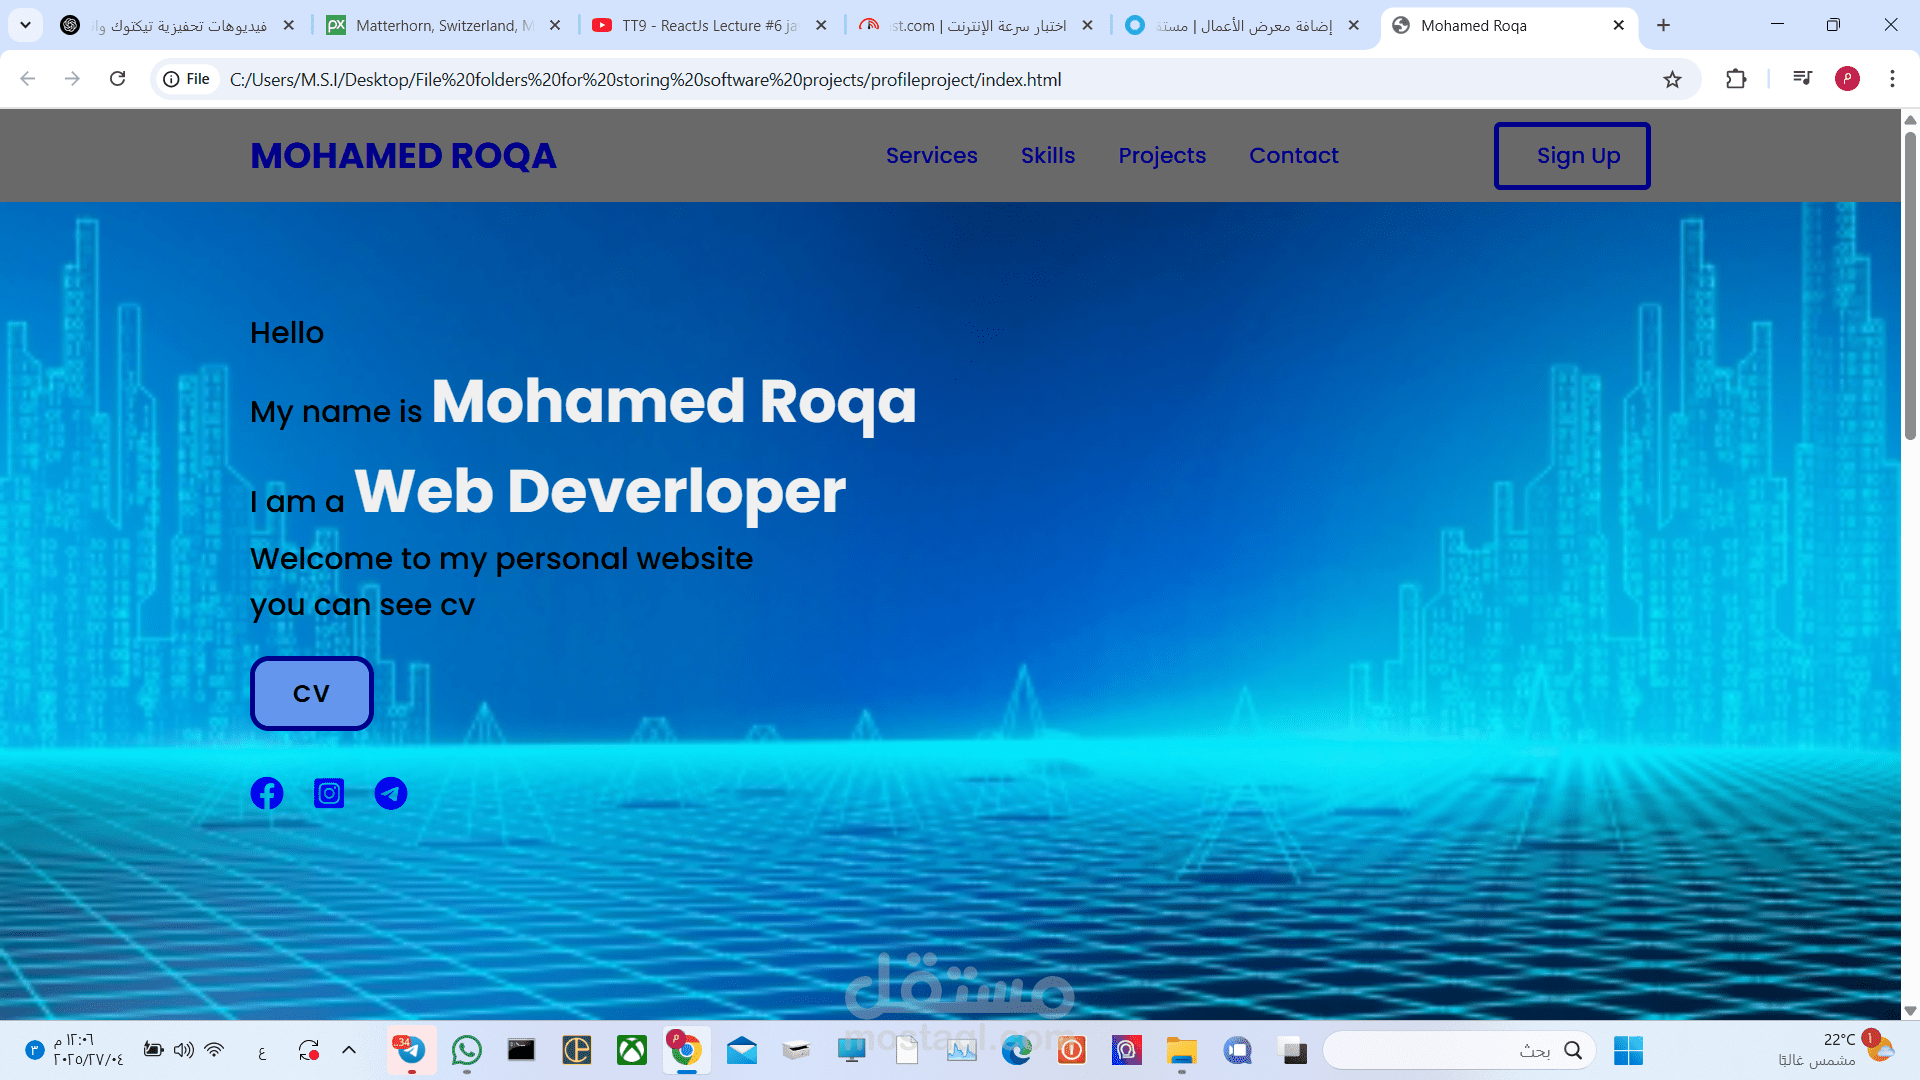Go to the Services section link
The width and height of the screenshot is (1920, 1080).
click(931, 155)
